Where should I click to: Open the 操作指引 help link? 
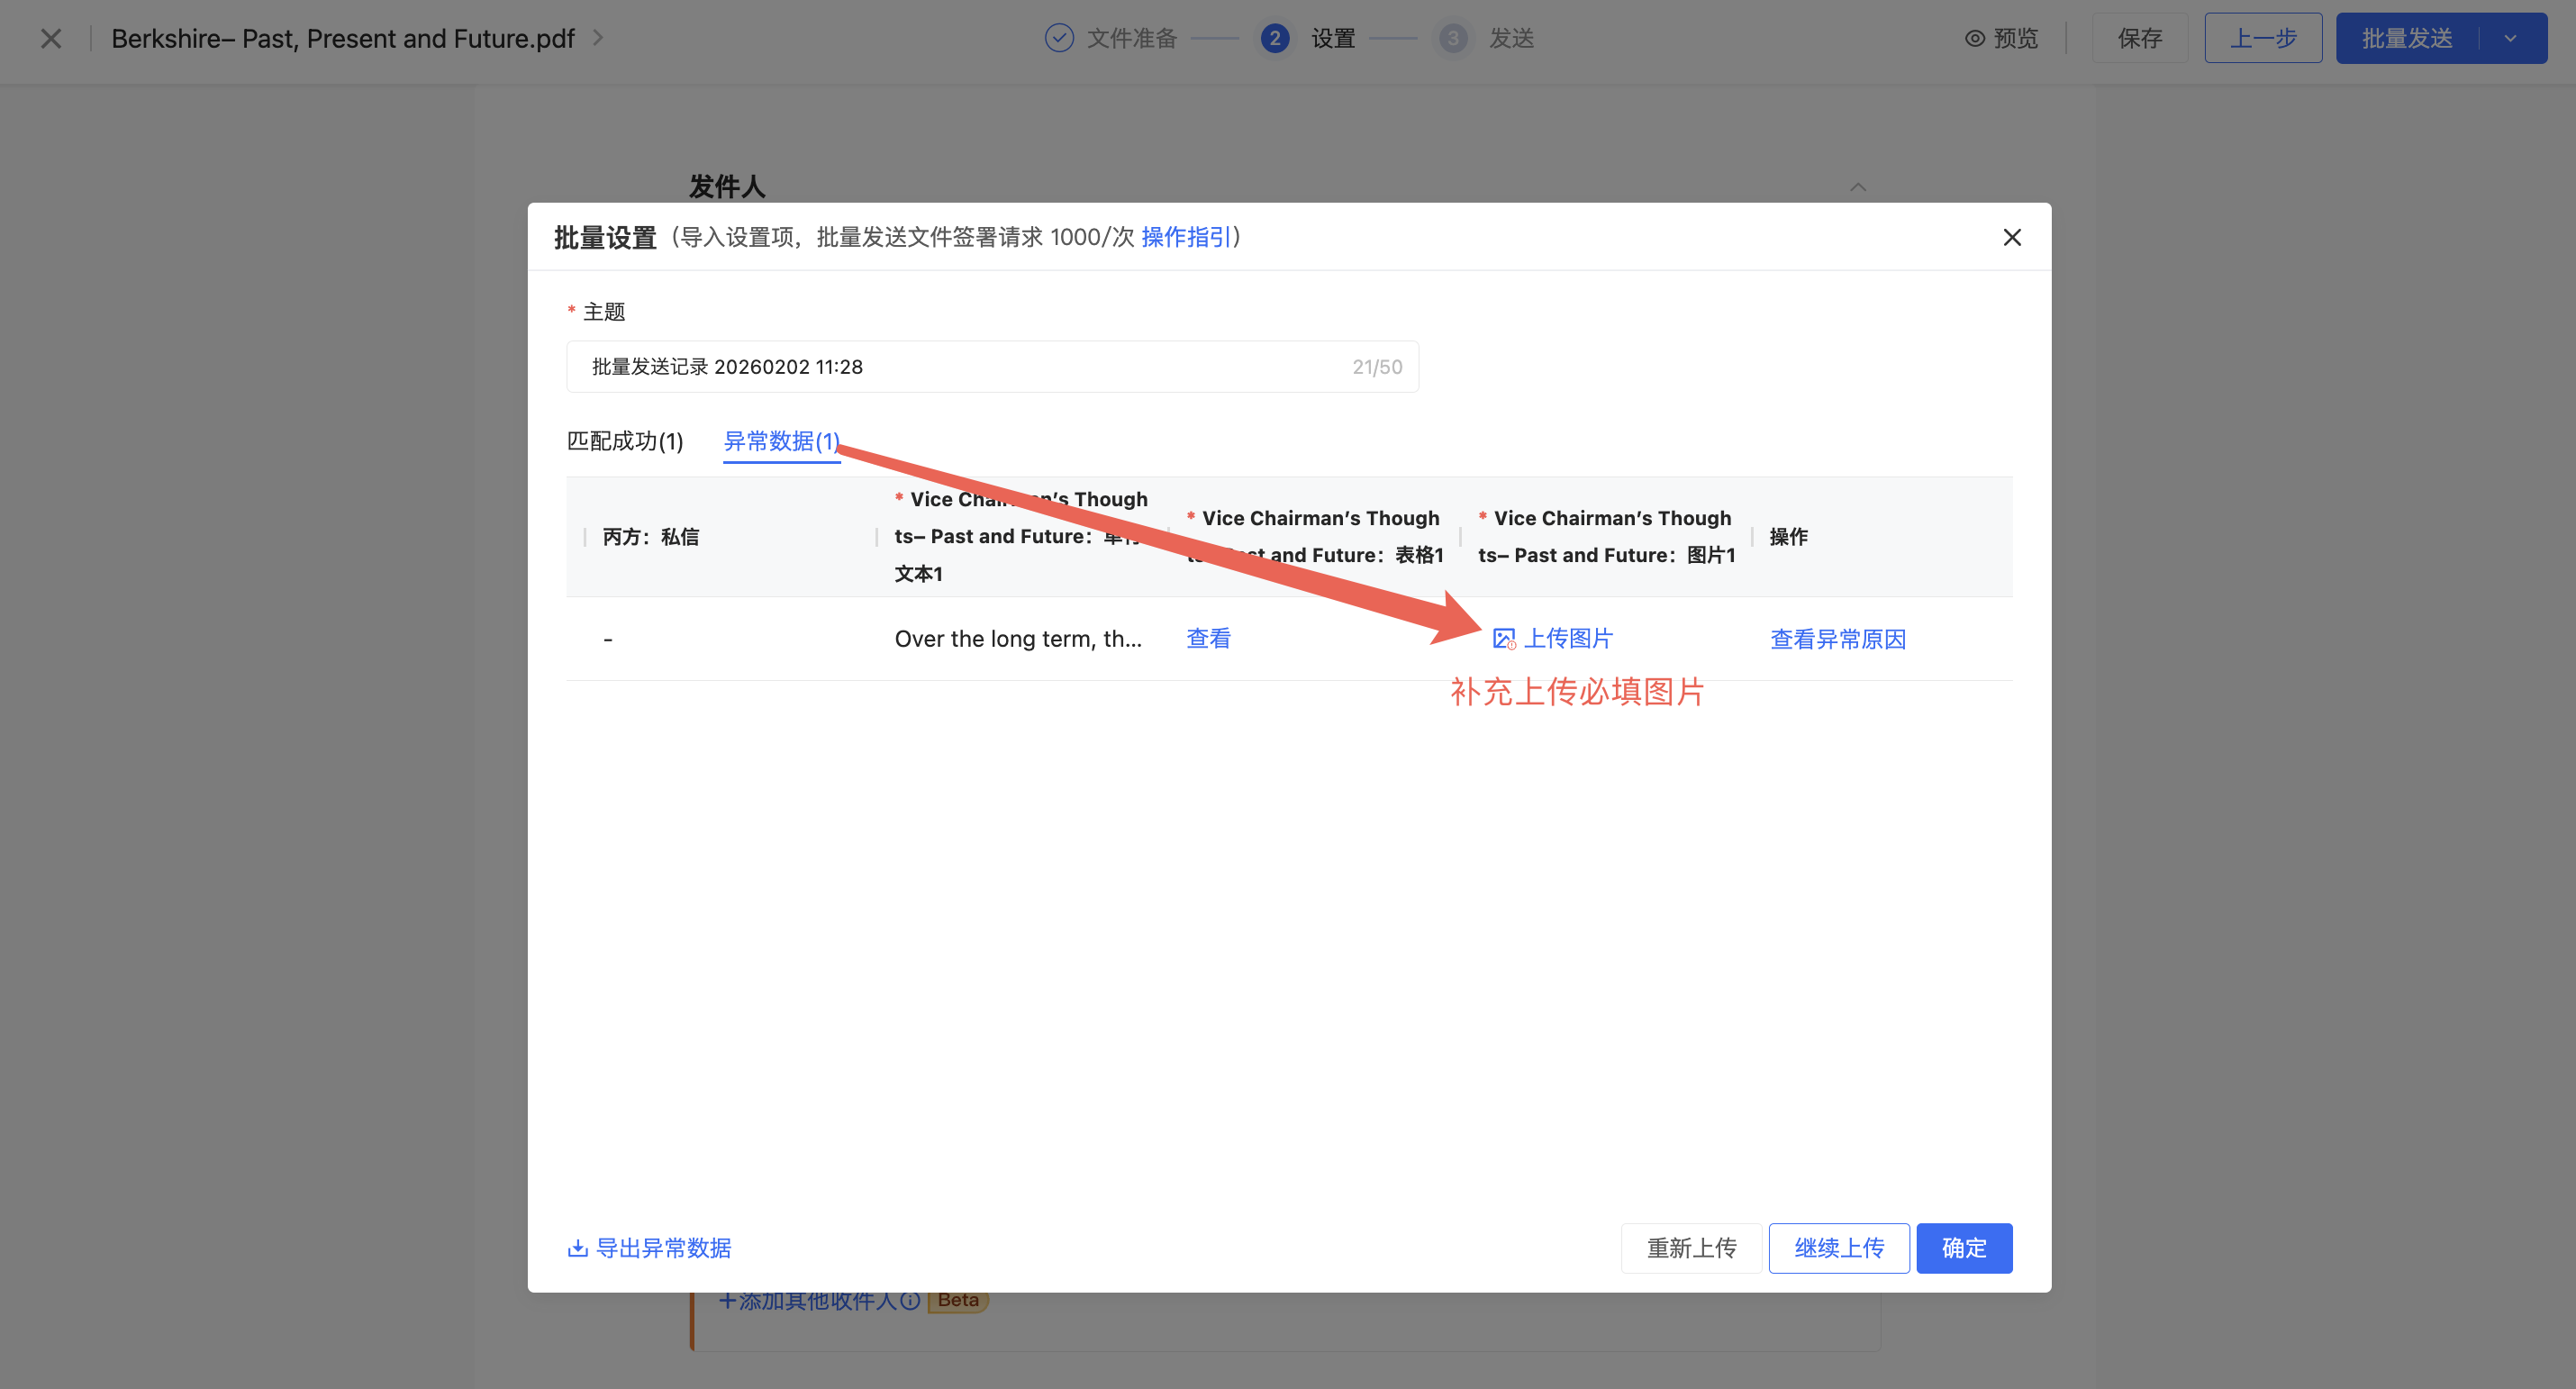point(1185,237)
